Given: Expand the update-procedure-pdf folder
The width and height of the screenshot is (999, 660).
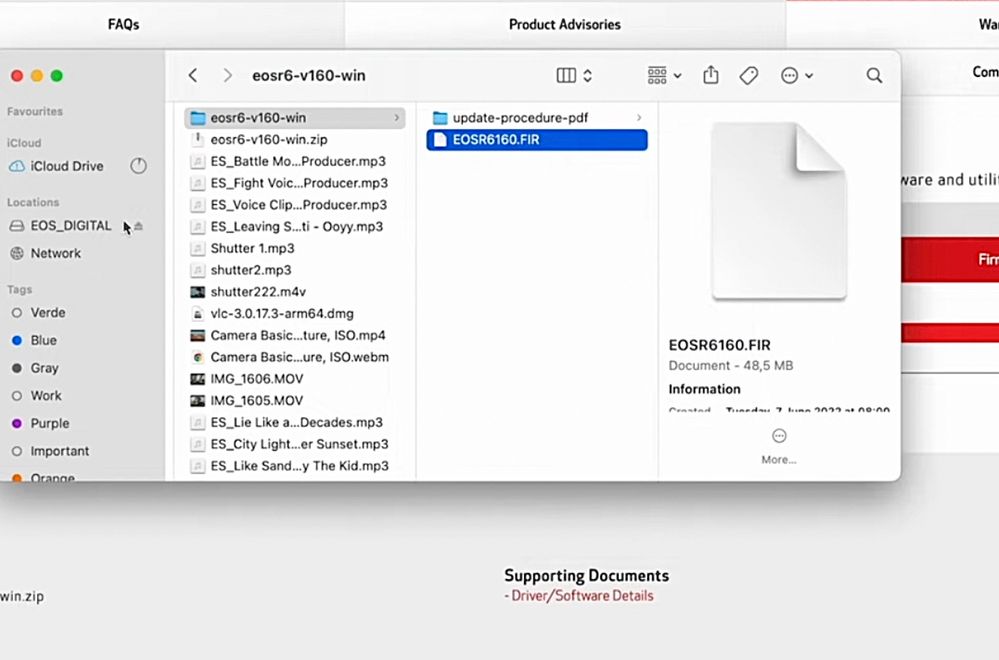Looking at the screenshot, I should pos(520,118).
